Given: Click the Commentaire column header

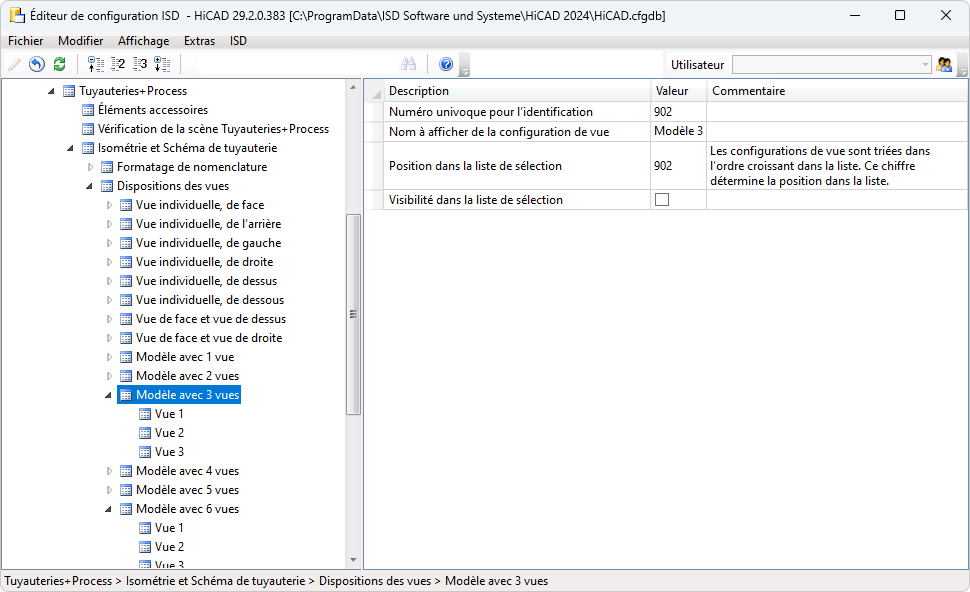Looking at the screenshot, I should (838, 91).
